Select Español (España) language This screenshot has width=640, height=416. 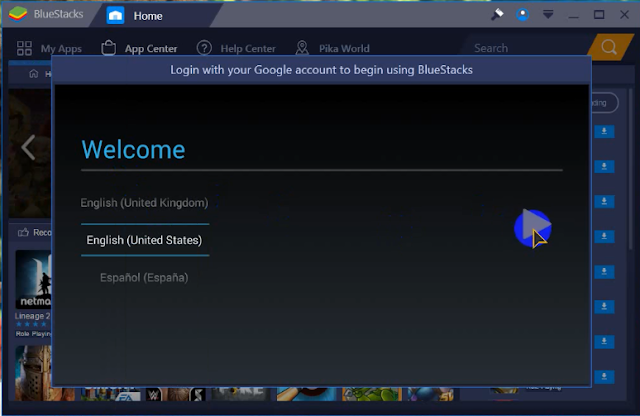pyautogui.click(x=144, y=278)
